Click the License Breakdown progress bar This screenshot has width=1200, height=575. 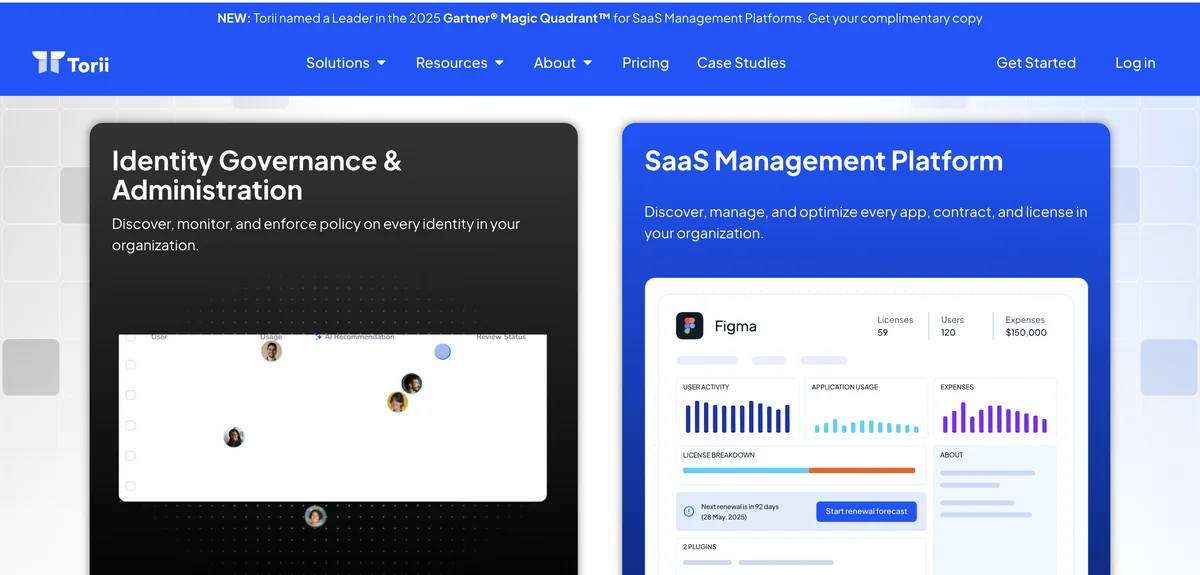[x=798, y=470]
